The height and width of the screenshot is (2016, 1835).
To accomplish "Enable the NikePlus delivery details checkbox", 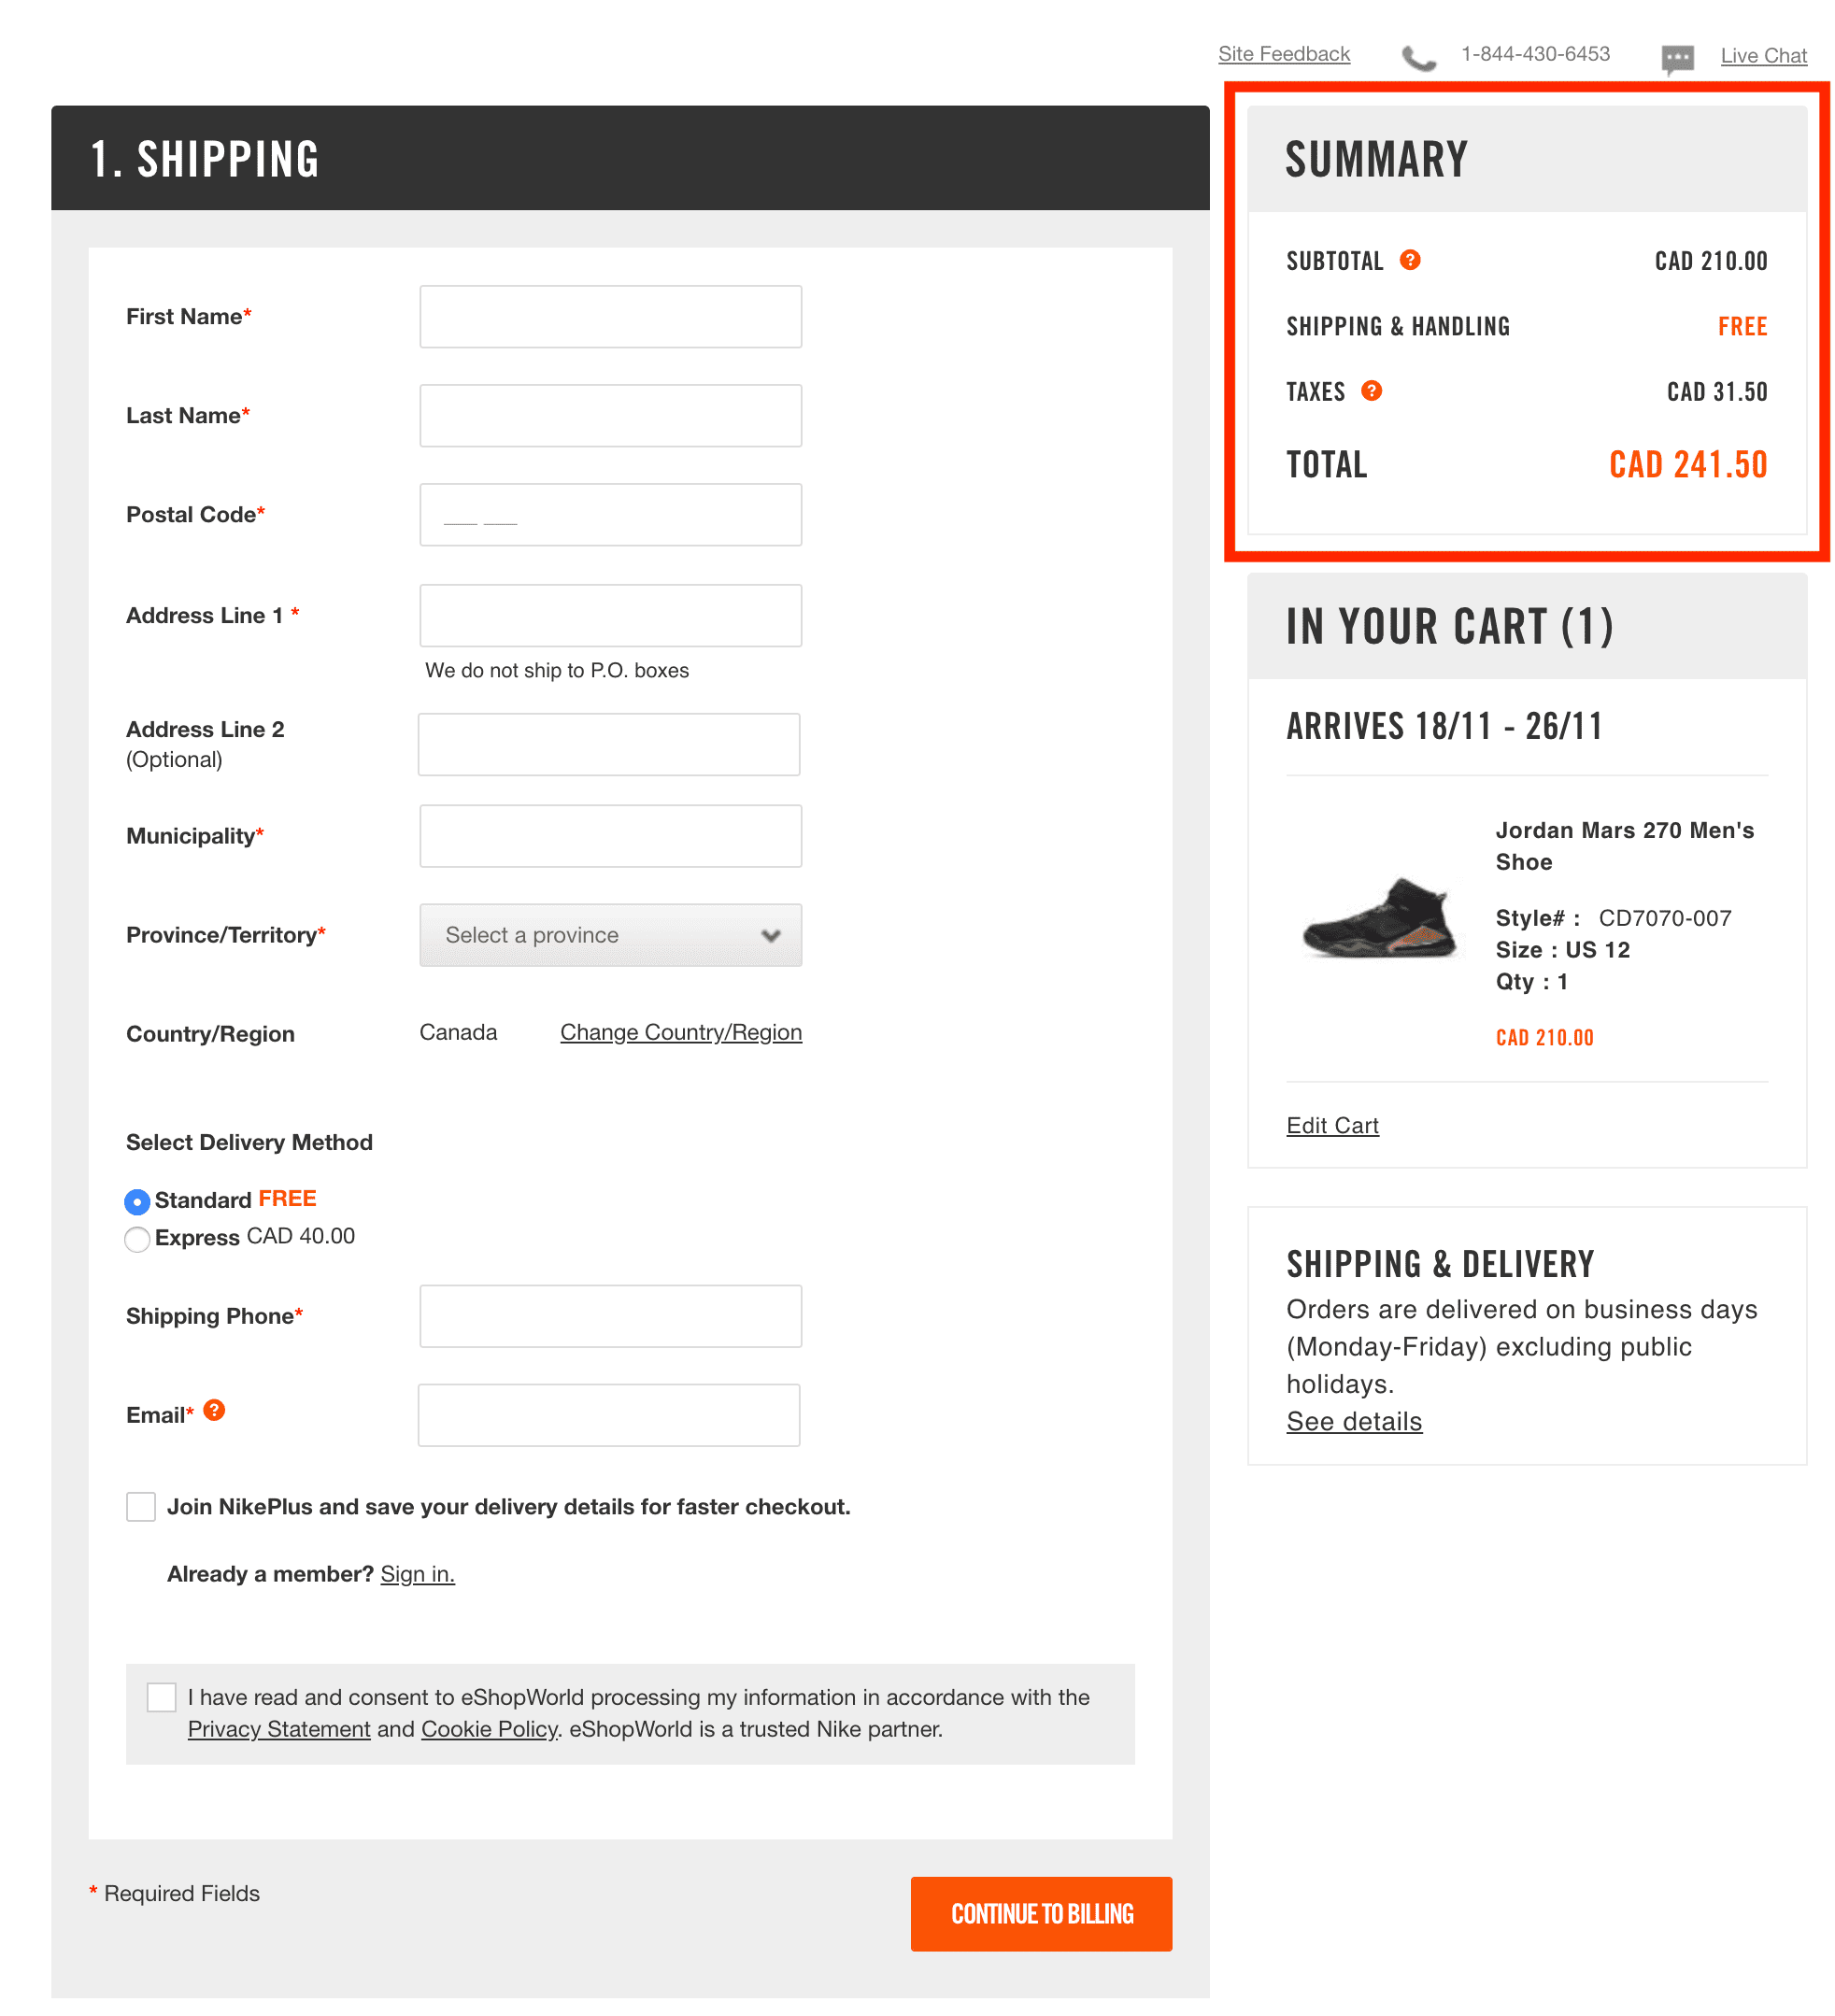I will coord(138,1507).
